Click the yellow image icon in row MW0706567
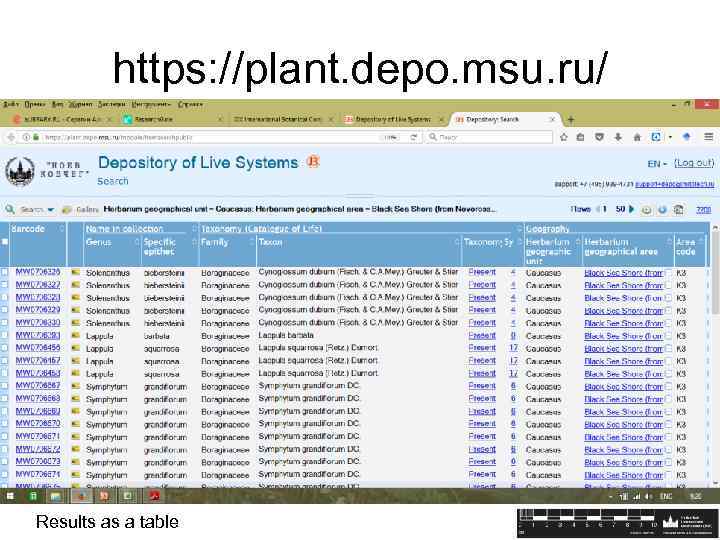720x540 pixels. click(76, 387)
